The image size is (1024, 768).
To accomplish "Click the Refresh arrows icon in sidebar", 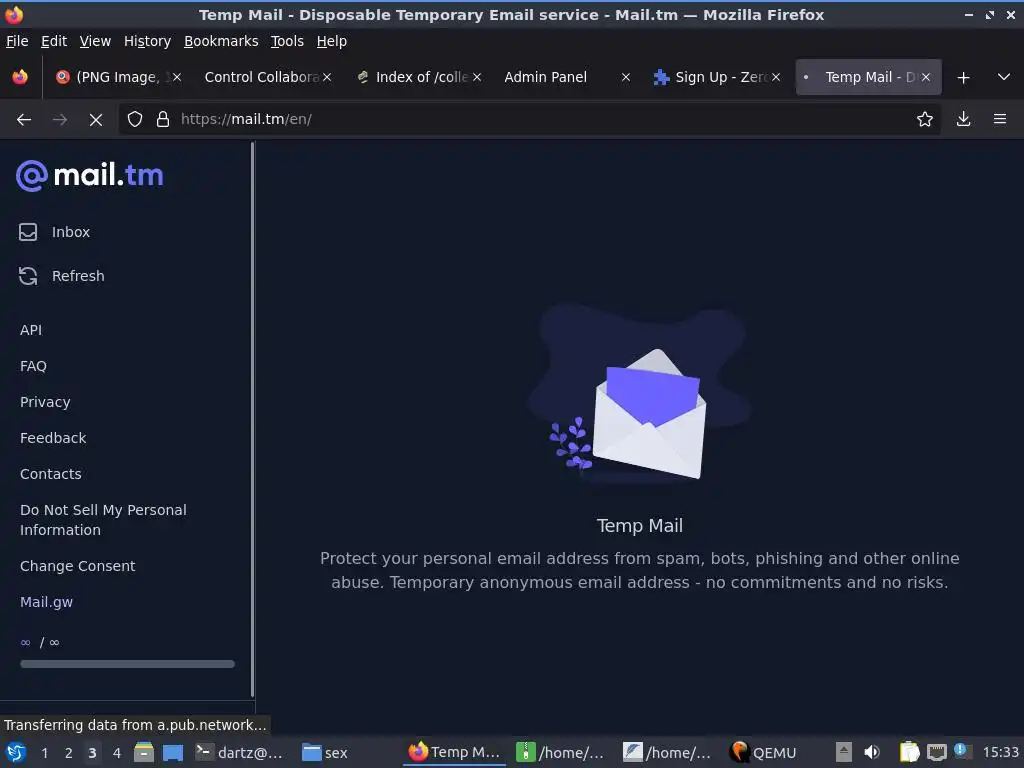I will tap(28, 276).
